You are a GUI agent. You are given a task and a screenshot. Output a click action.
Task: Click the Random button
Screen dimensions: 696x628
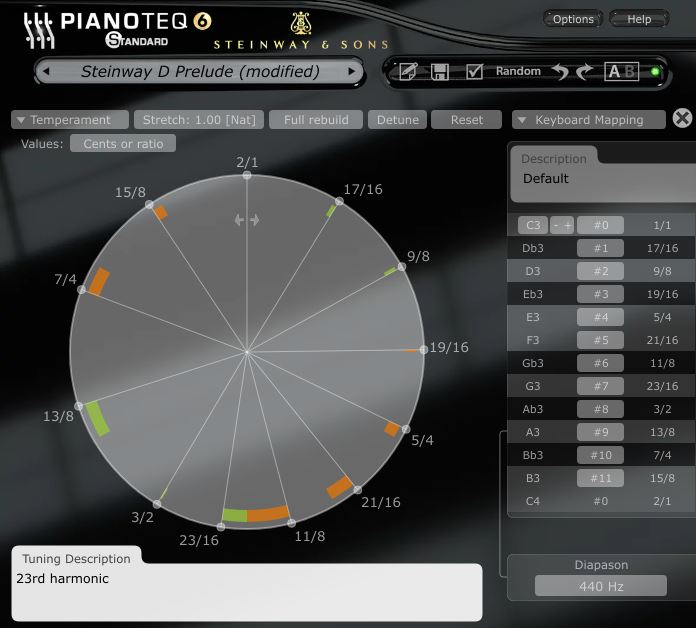click(x=518, y=71)
